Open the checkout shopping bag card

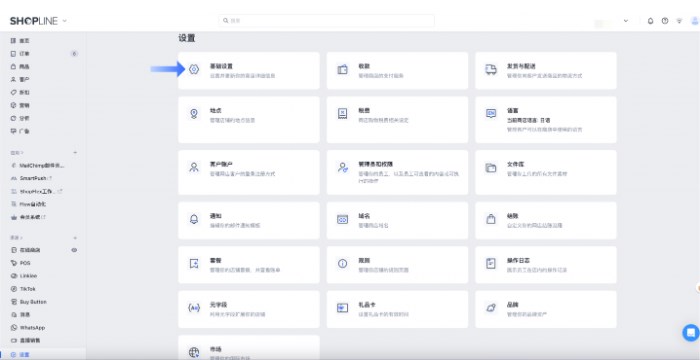pos(546,220)
